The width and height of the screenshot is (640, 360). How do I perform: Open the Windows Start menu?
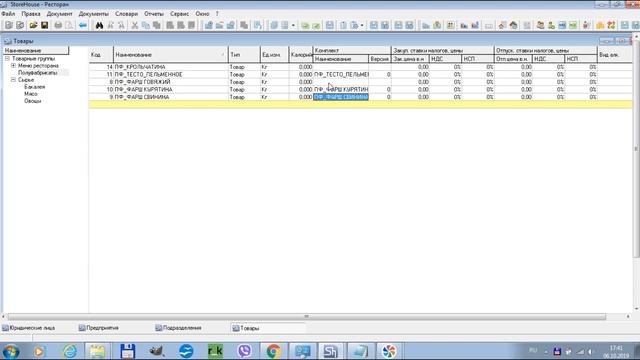coord(11,351)
